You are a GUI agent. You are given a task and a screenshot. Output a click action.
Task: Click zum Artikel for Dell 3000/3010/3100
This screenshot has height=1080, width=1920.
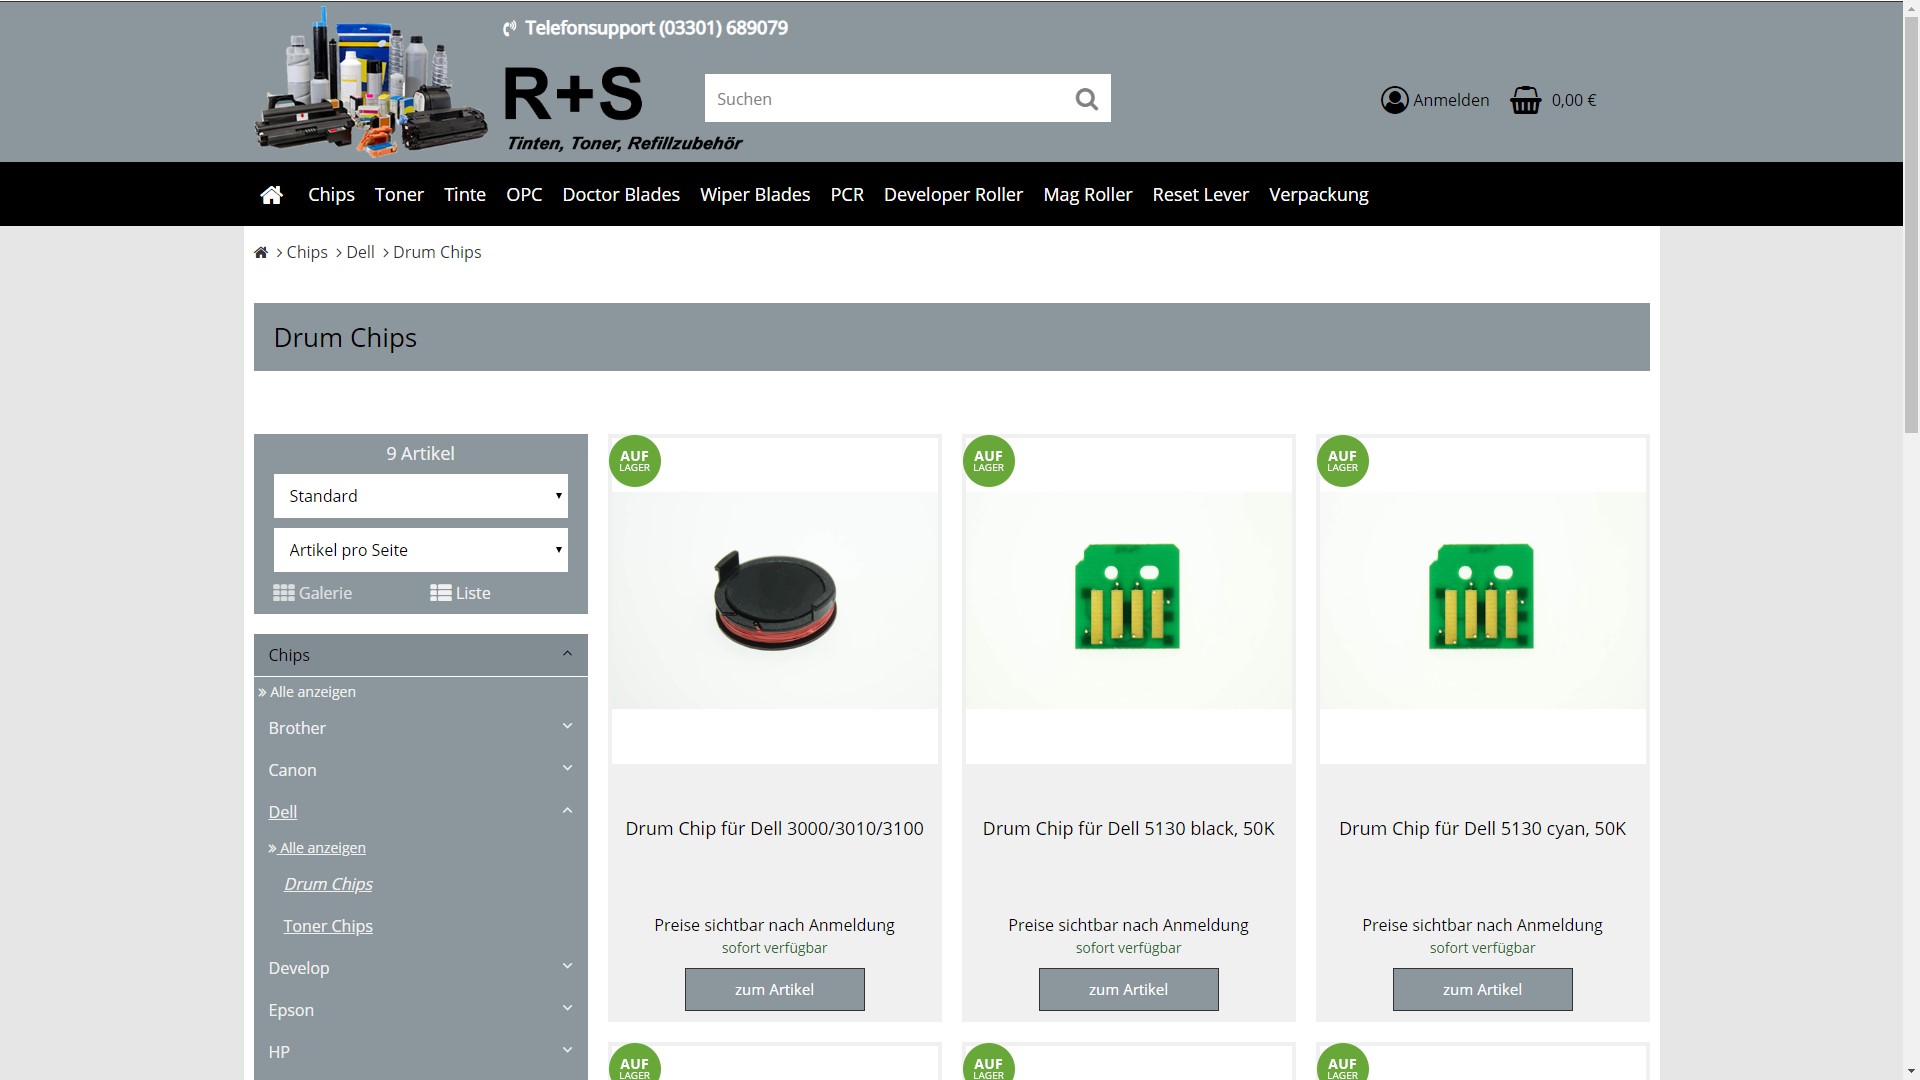click(775, 990)
